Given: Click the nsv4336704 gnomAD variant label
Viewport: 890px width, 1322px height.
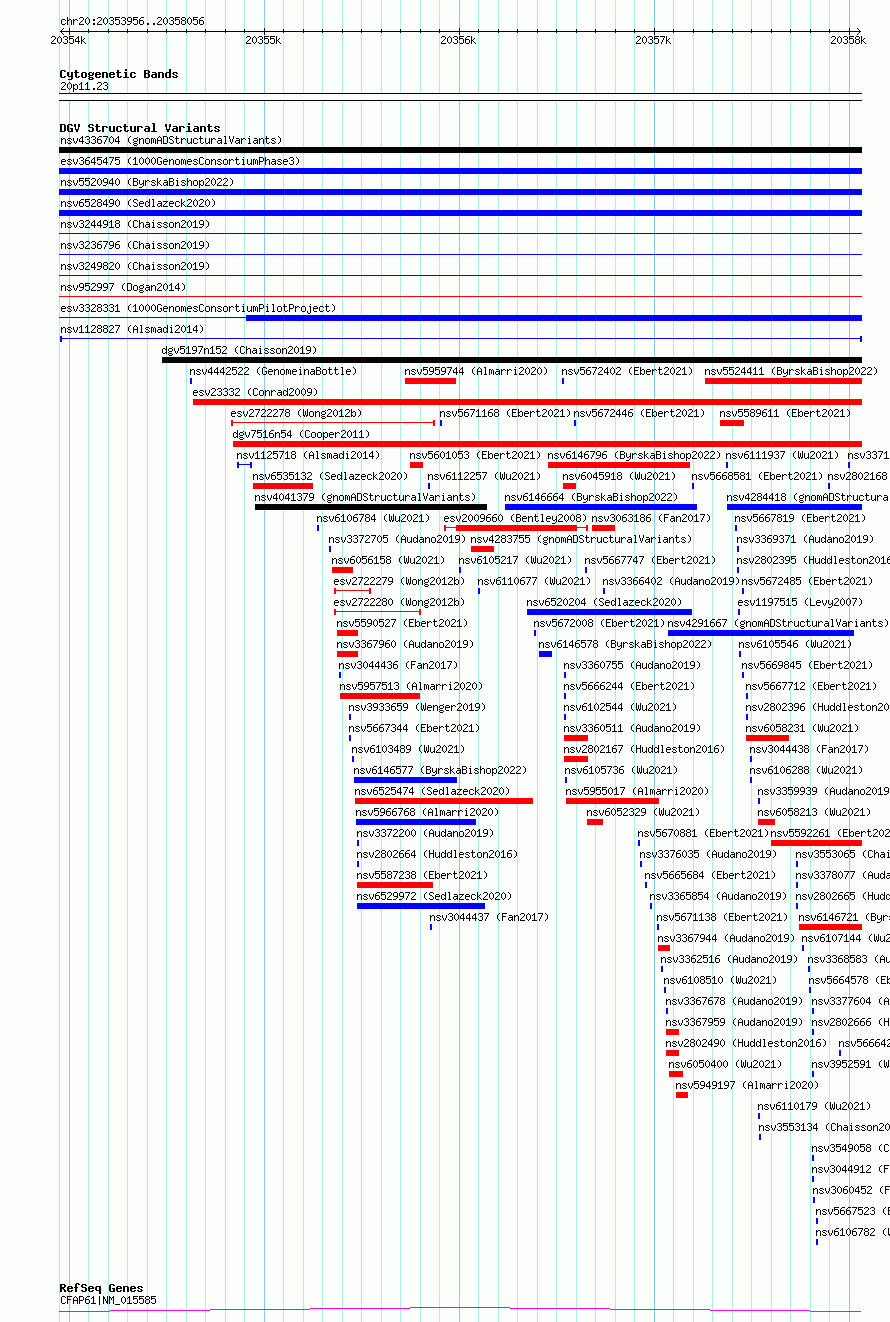Looking at the screenshot, I should (171, 140).
